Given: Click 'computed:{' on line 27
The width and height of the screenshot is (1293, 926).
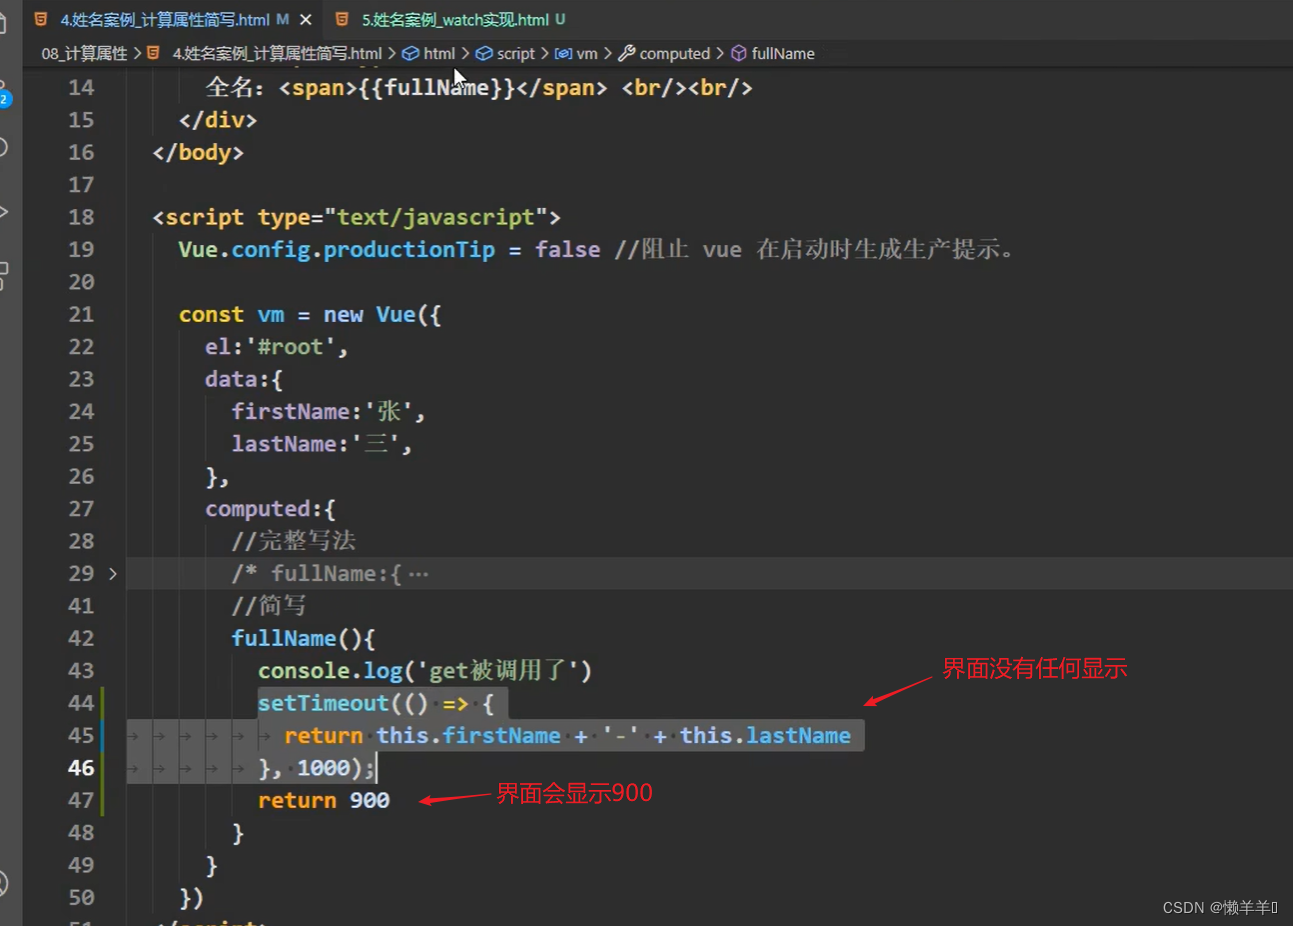Looking at the screenshot, I should [x=271, y=509].
